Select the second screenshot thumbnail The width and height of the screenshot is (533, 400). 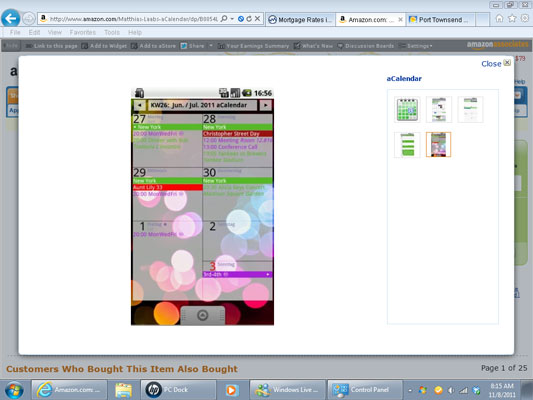tap(439, 109)
